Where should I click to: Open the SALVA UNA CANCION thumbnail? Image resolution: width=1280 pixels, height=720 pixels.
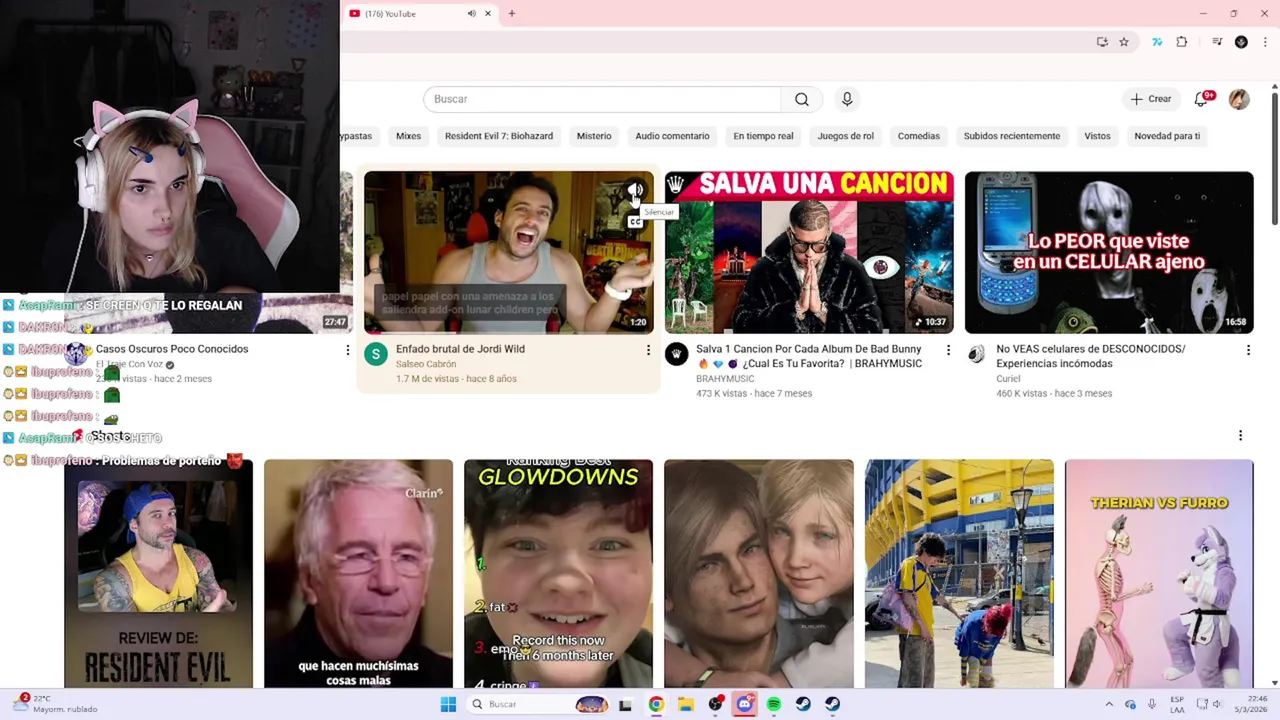pos(809,252)
